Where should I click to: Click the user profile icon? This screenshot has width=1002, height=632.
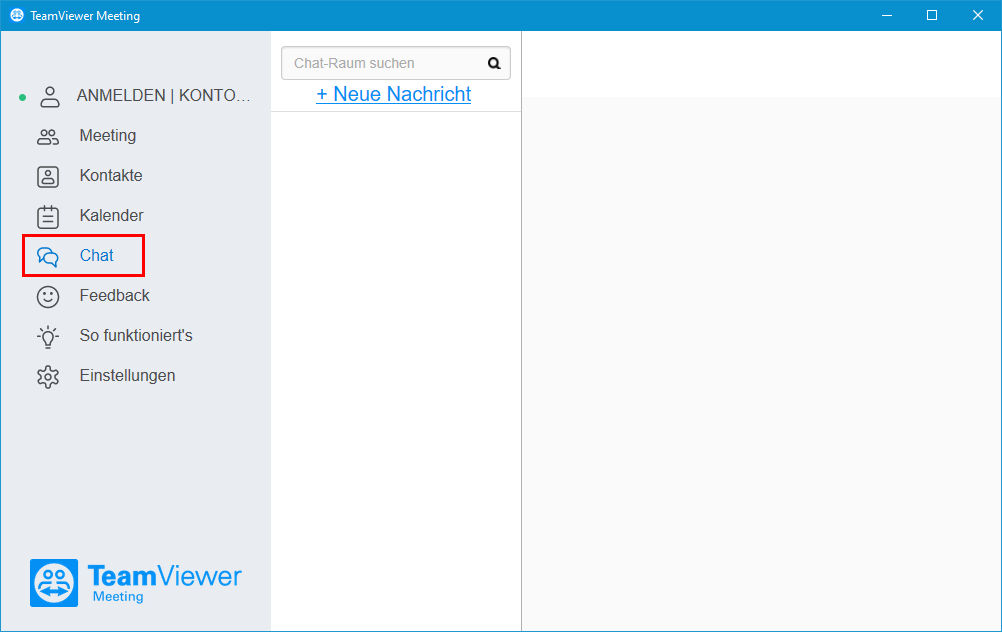(x=50, y=97)
